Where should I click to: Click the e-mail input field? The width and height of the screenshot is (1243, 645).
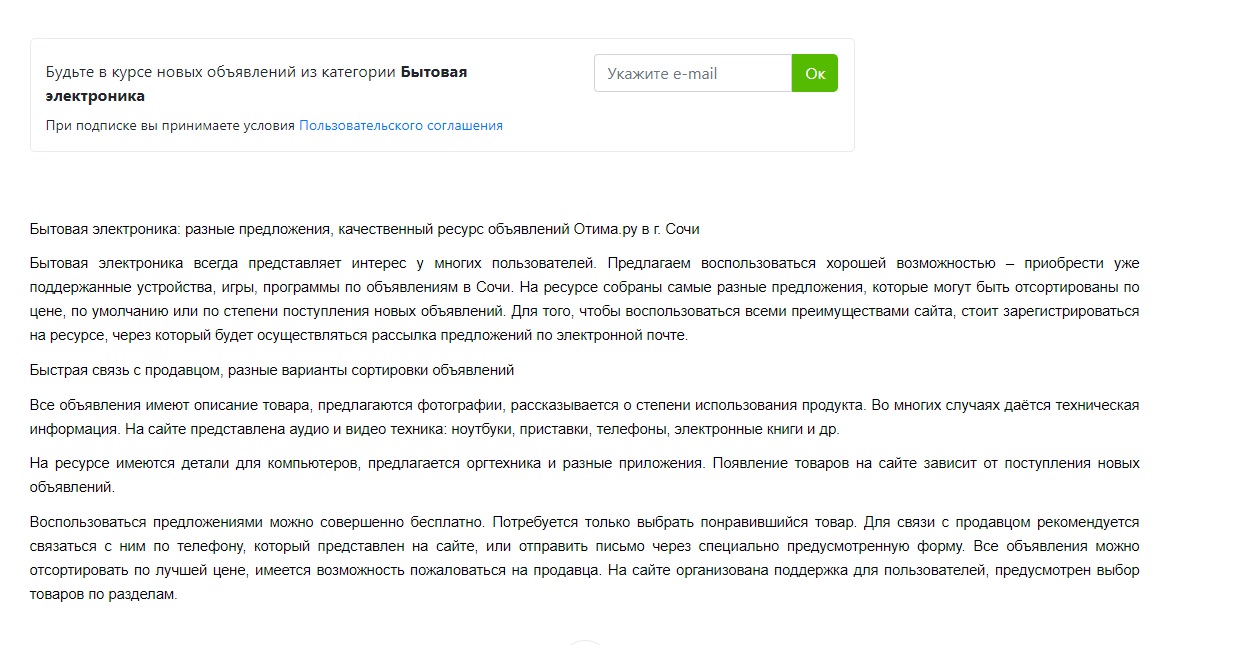click(692, 73)
